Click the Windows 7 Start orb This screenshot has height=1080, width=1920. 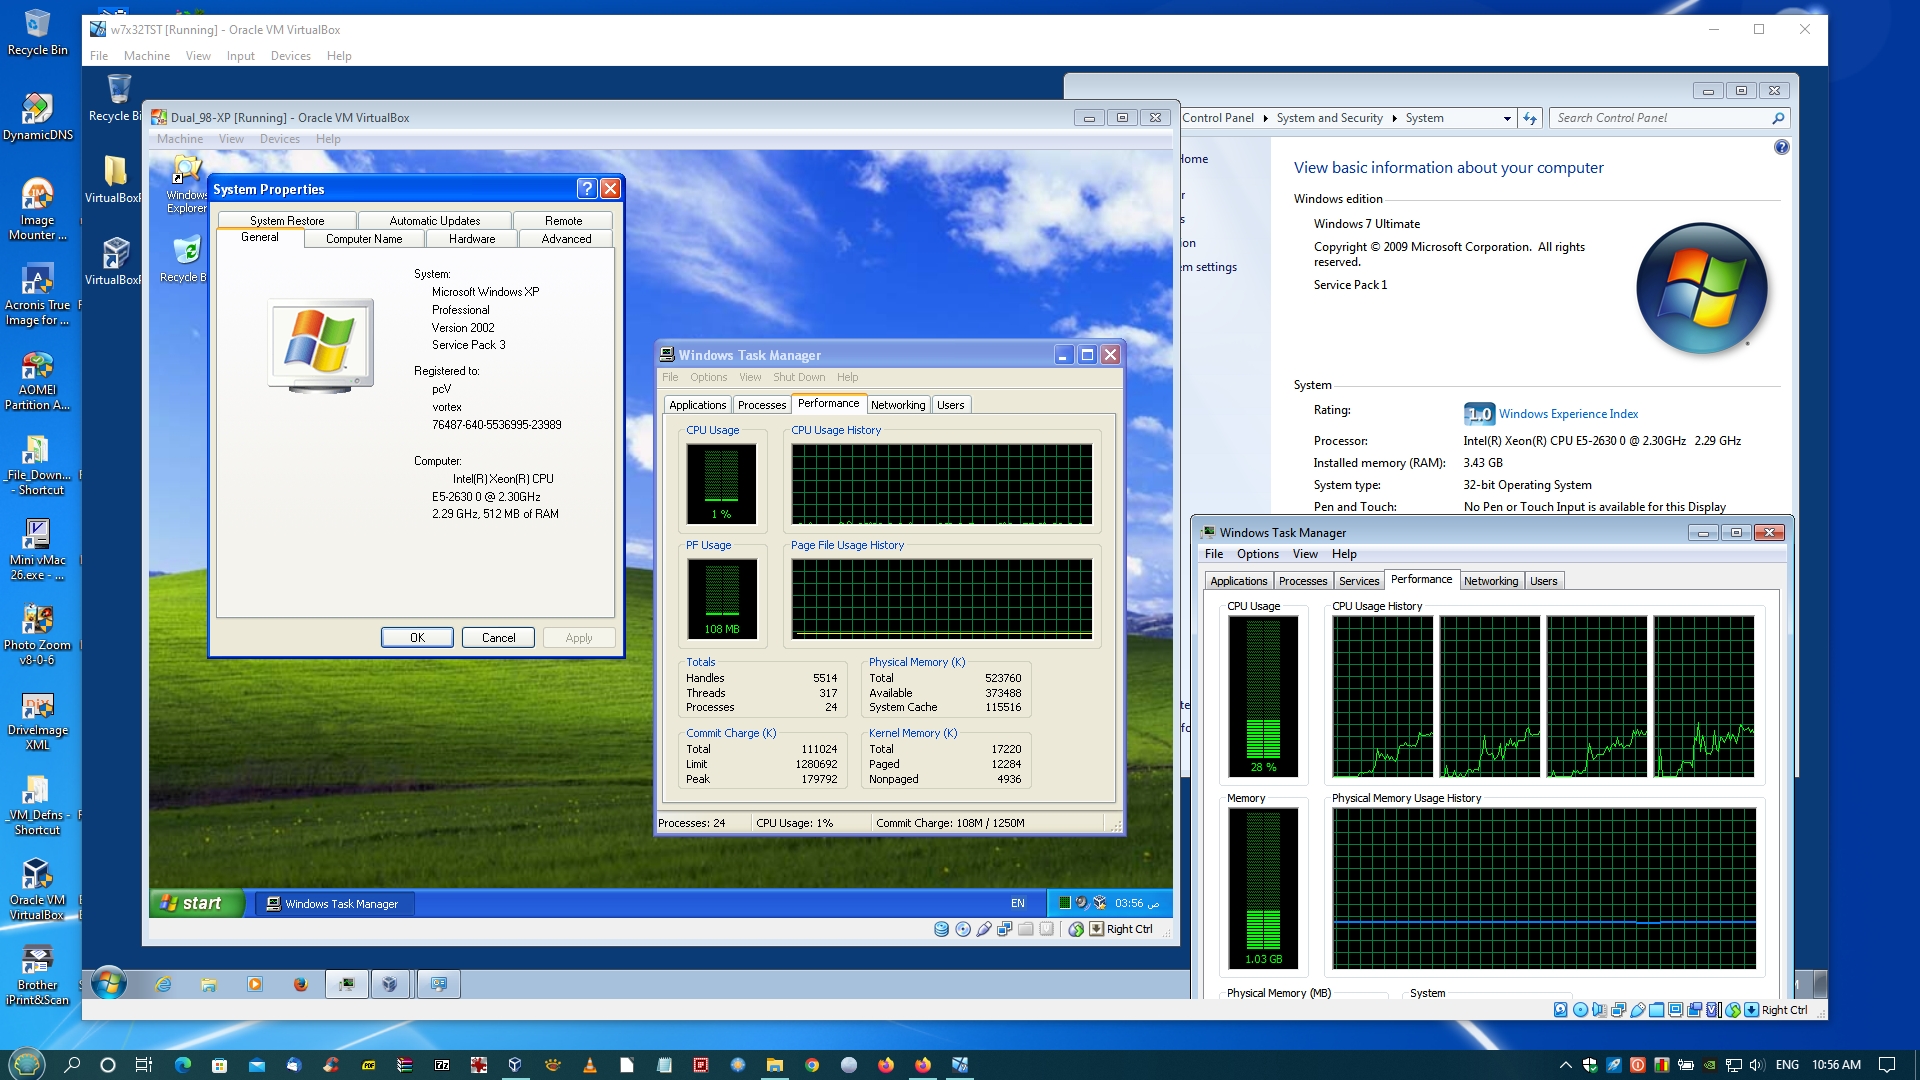point(109,984)
